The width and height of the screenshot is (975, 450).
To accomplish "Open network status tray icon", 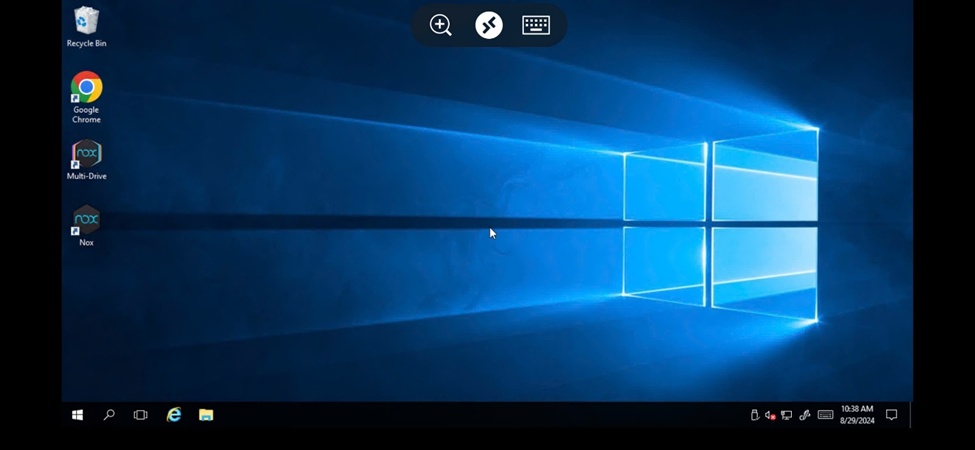I will tap(787, 415).
